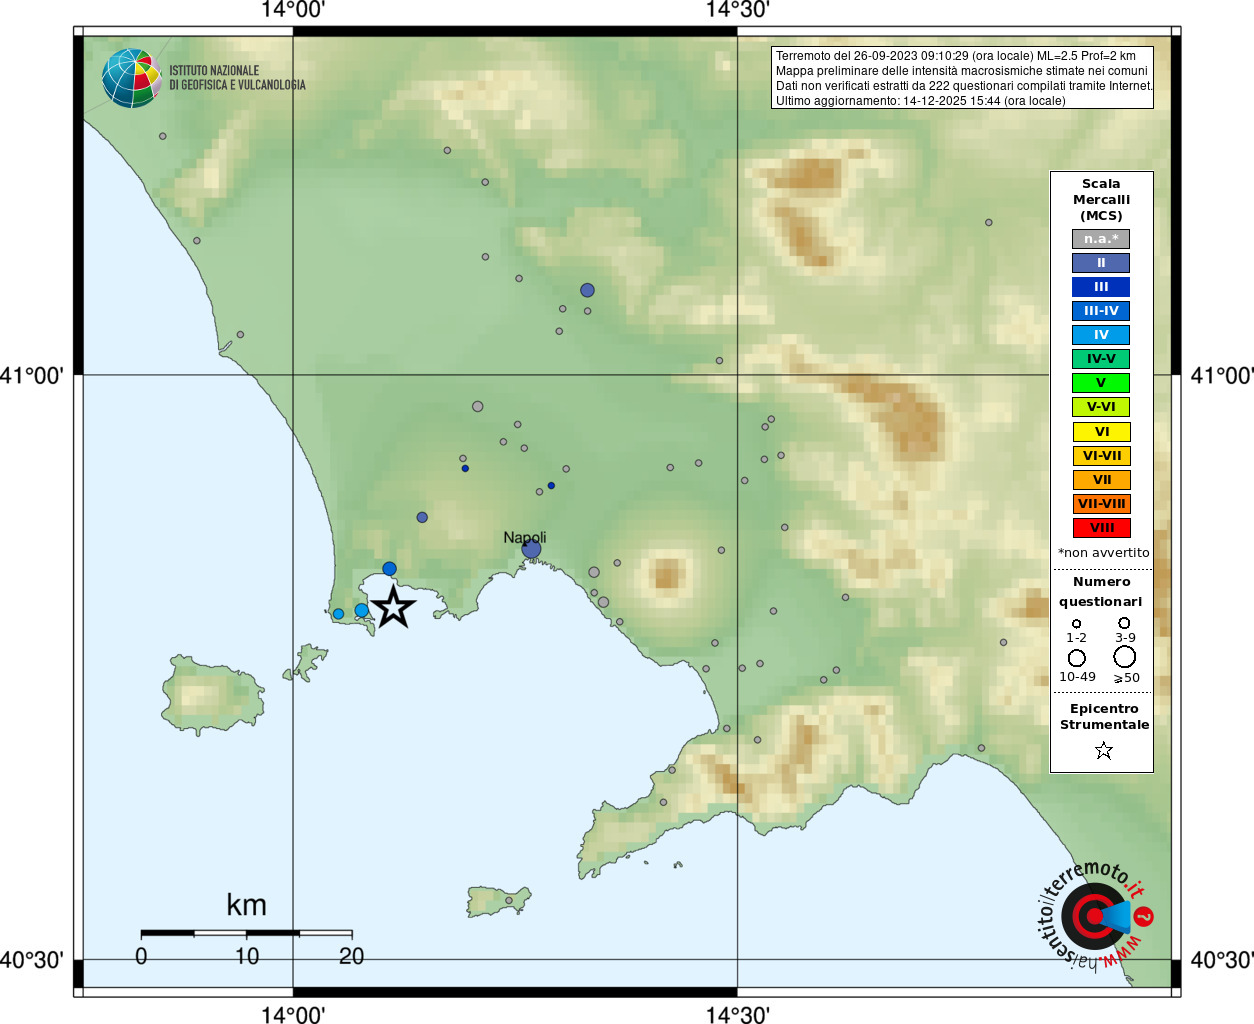Click the gray n.a.* legend swatch
Image resolution: width=1254 pixels, height=1024 pixels.
point(1101,239)
